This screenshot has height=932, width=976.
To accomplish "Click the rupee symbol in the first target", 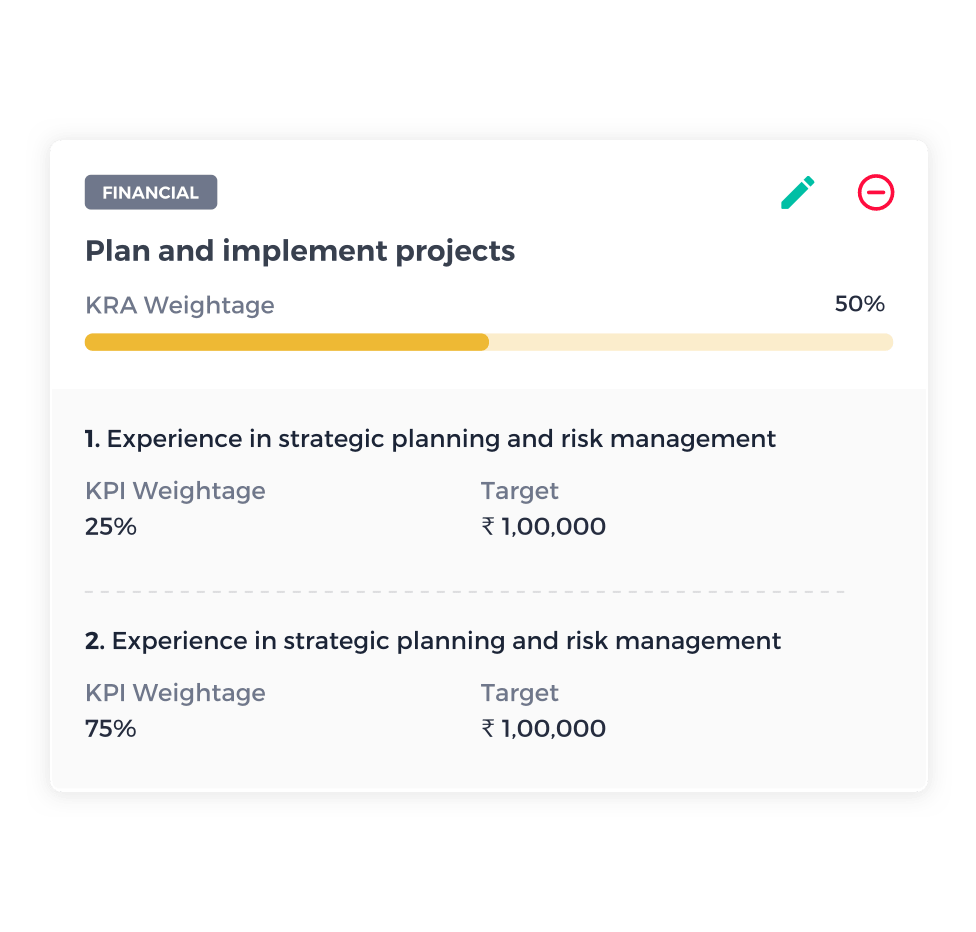I will 488,527.
